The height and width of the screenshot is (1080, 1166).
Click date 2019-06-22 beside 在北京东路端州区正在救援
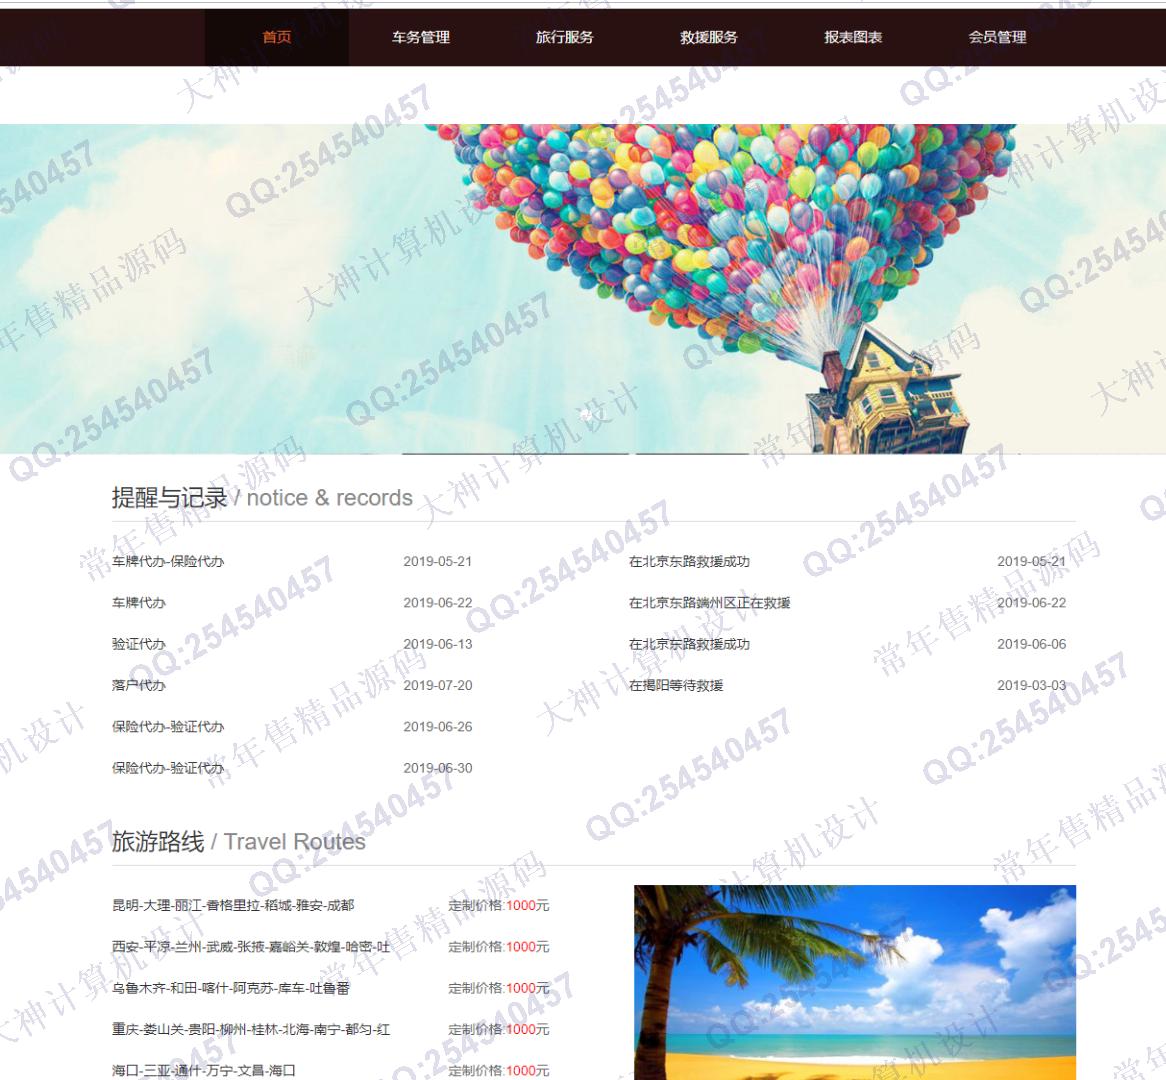(1031, 602)
